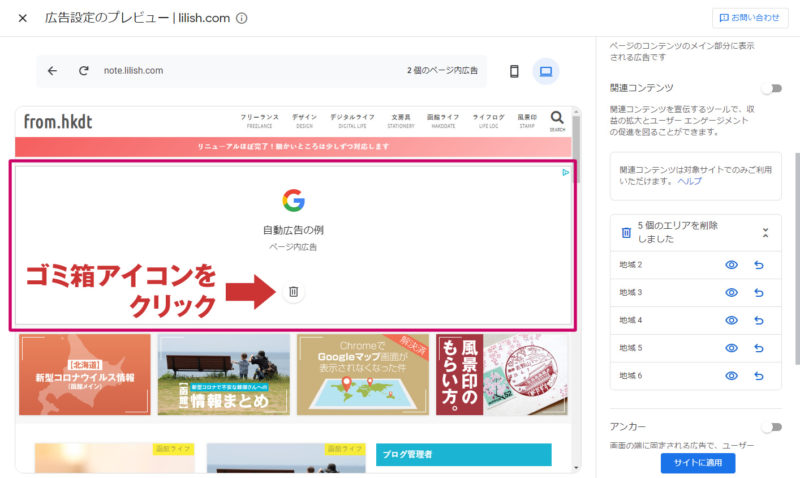
Task: Open the 情報まとめ bench photo thumbnail
Action: [223, 374]
